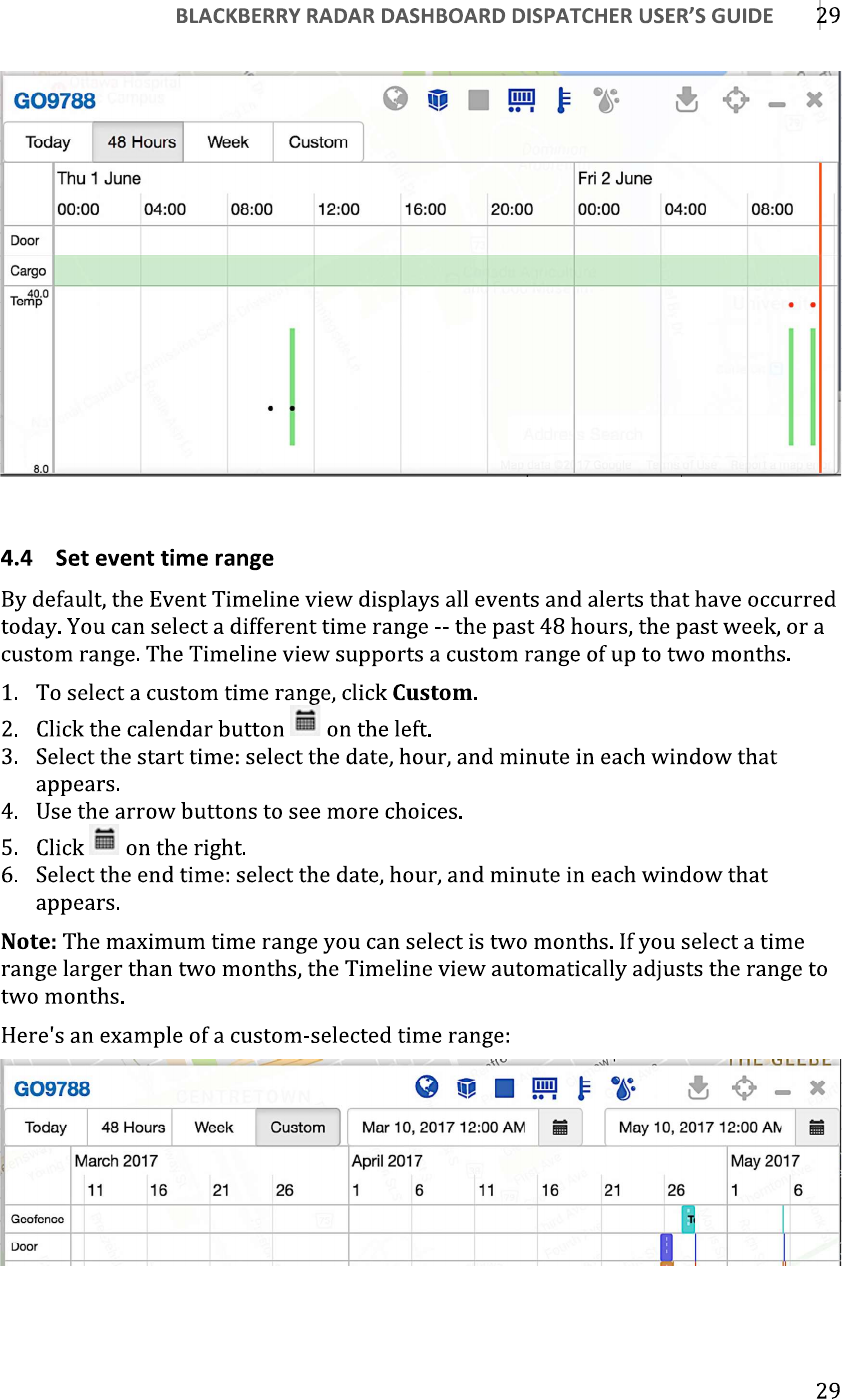842x1399 pixels.
Task: Click the GO9788 title above March 2017
Action: pos(52,1089)
